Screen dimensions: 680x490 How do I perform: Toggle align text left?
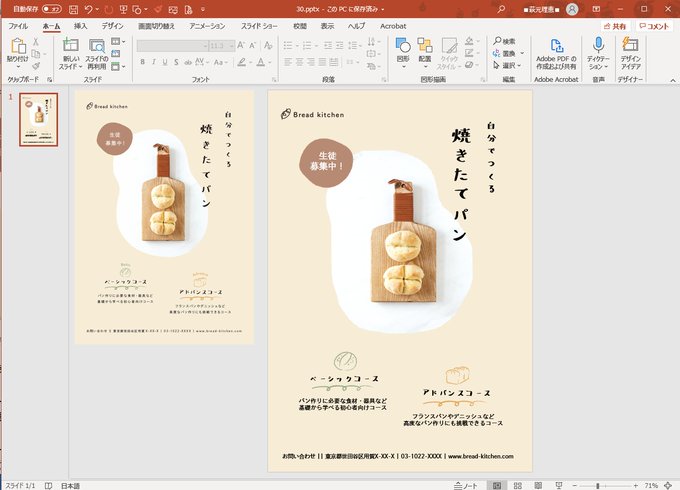coord(288,62)
